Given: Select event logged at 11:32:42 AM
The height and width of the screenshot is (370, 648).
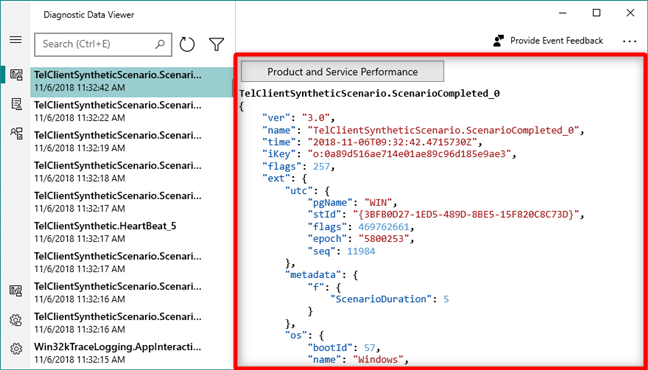Looking at the screenshot, I should coord(131,82).
